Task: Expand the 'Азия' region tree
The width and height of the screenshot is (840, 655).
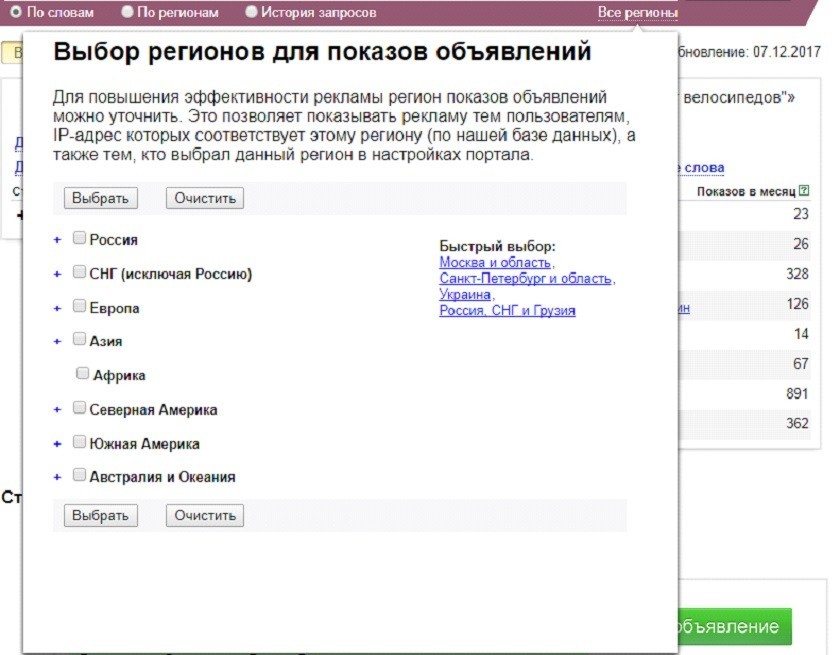Action: point(57,342)
